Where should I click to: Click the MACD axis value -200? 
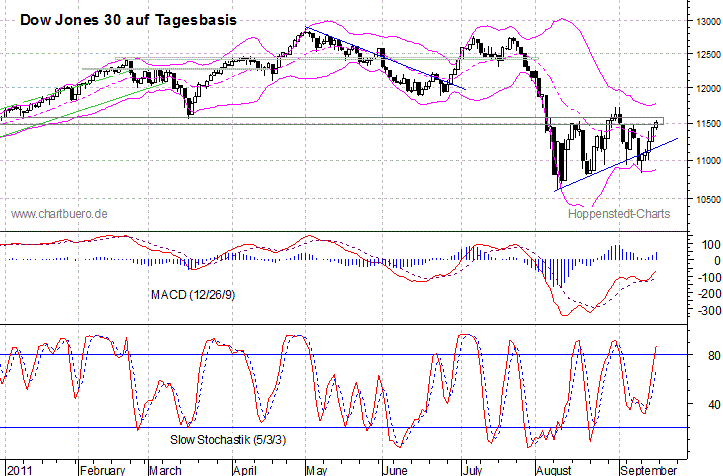709,294
